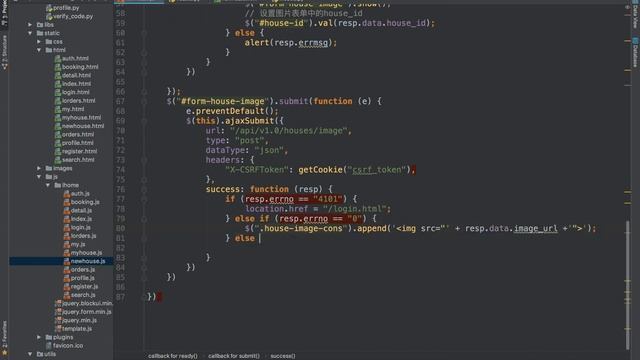The width and height of the screenshot is (640, 360).
Task: Click the booking.js file icon
Action: coord(67,202)
